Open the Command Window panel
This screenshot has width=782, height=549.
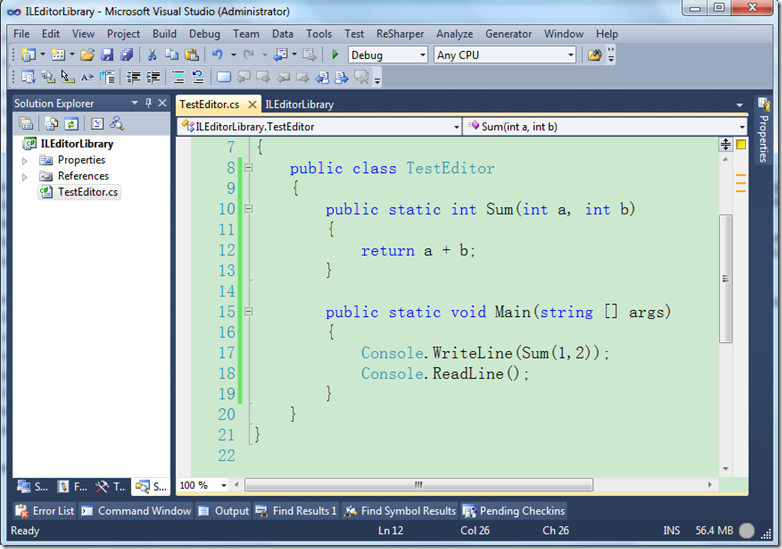136,511
